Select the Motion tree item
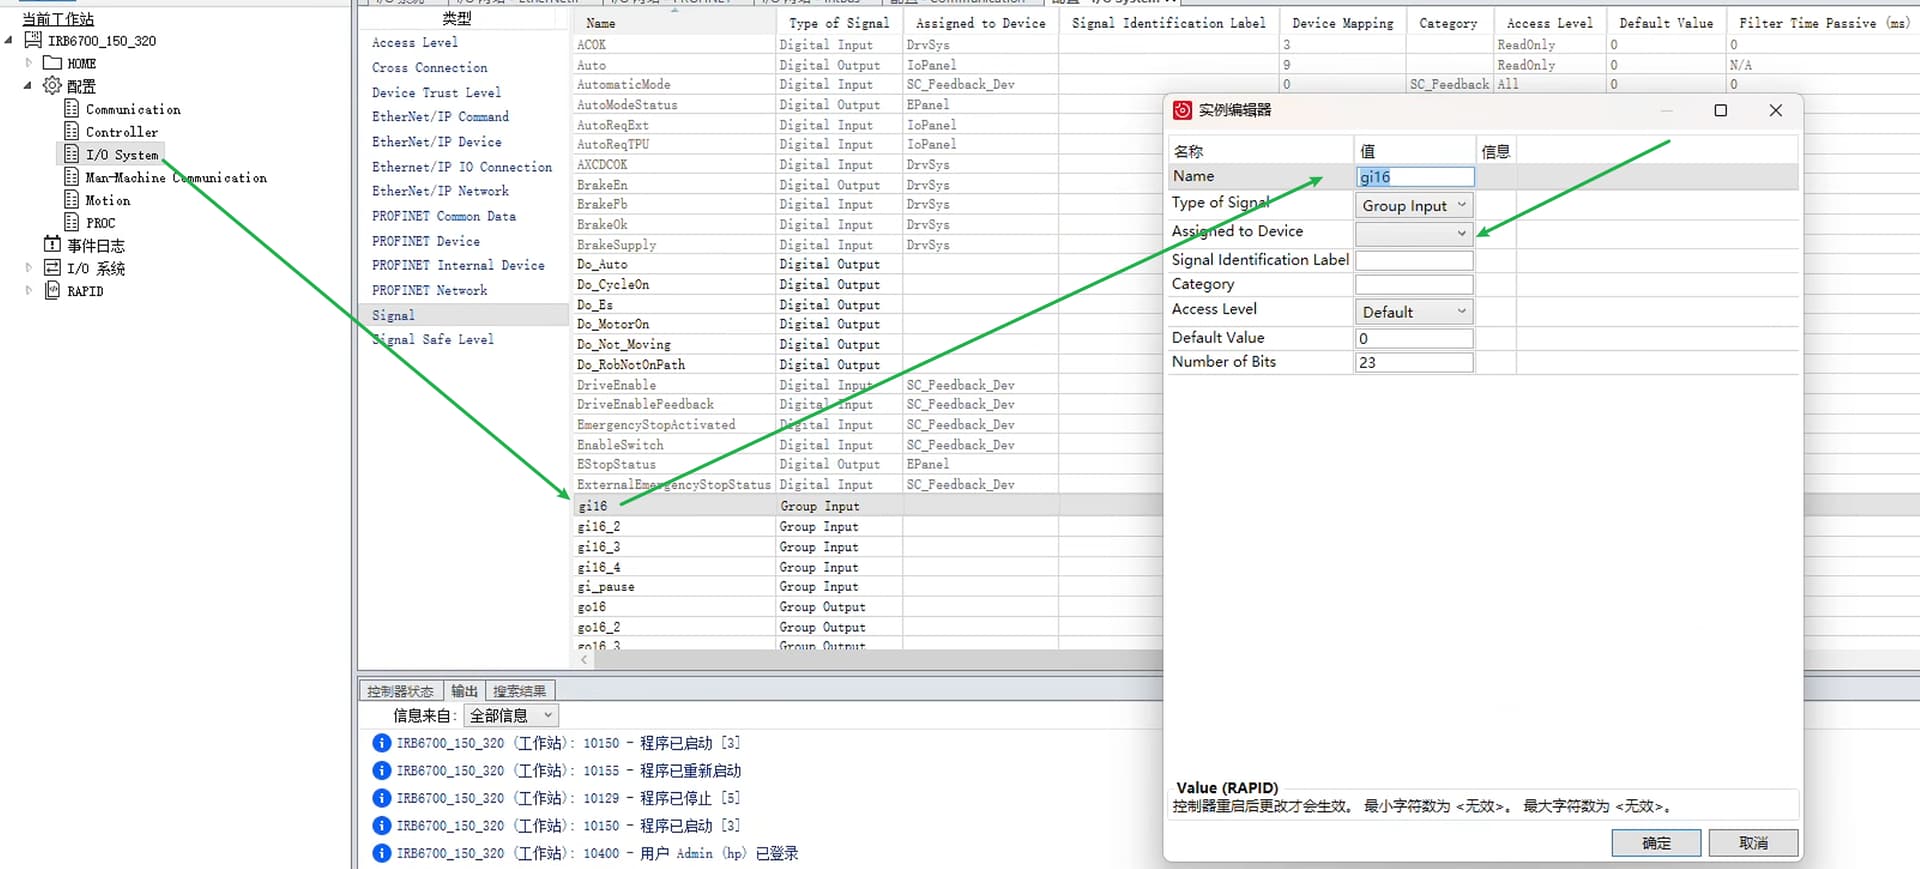This screenshot has height=869, width=1920. [108, 201]
